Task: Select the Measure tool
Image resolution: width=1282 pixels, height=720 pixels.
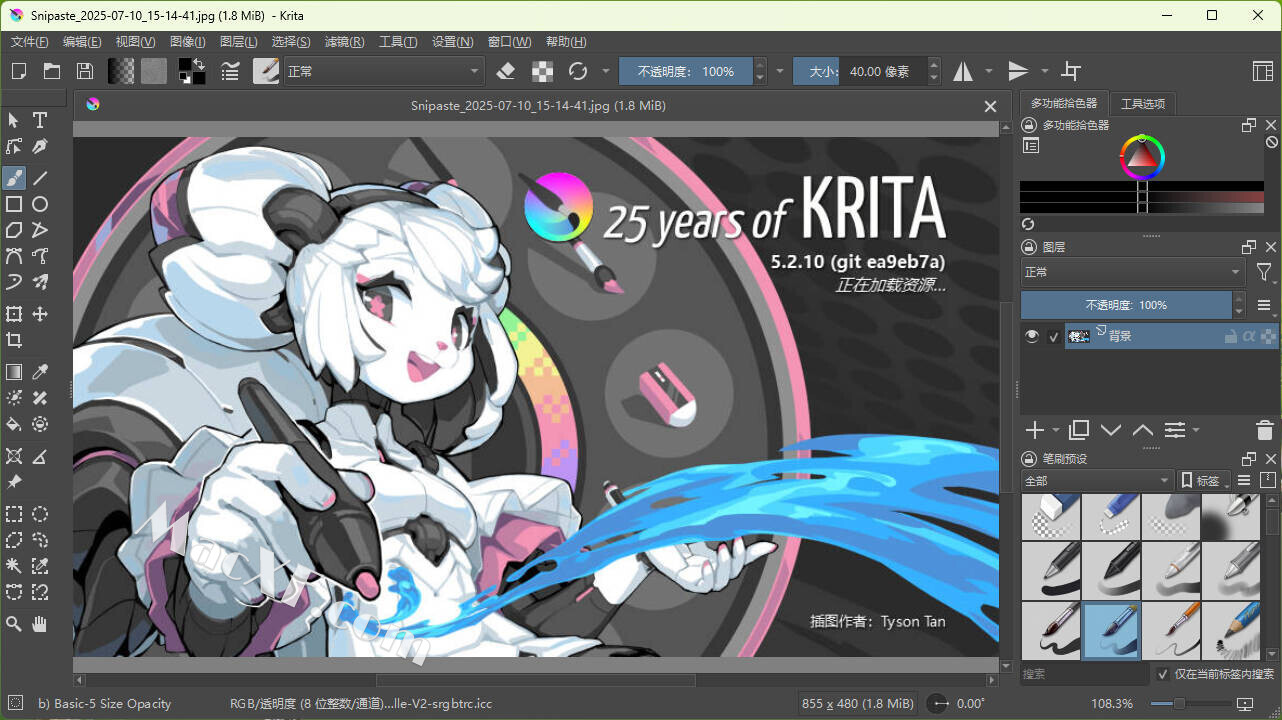Action: point(40,456)
